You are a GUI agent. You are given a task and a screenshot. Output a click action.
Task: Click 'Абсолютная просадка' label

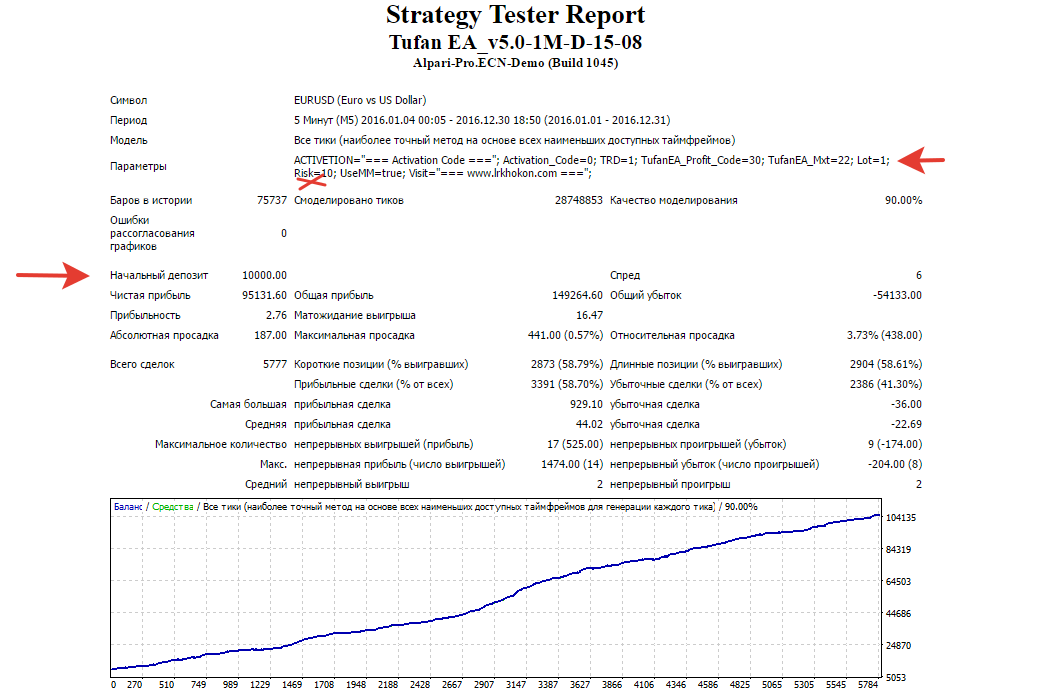[x=164, y=336]
